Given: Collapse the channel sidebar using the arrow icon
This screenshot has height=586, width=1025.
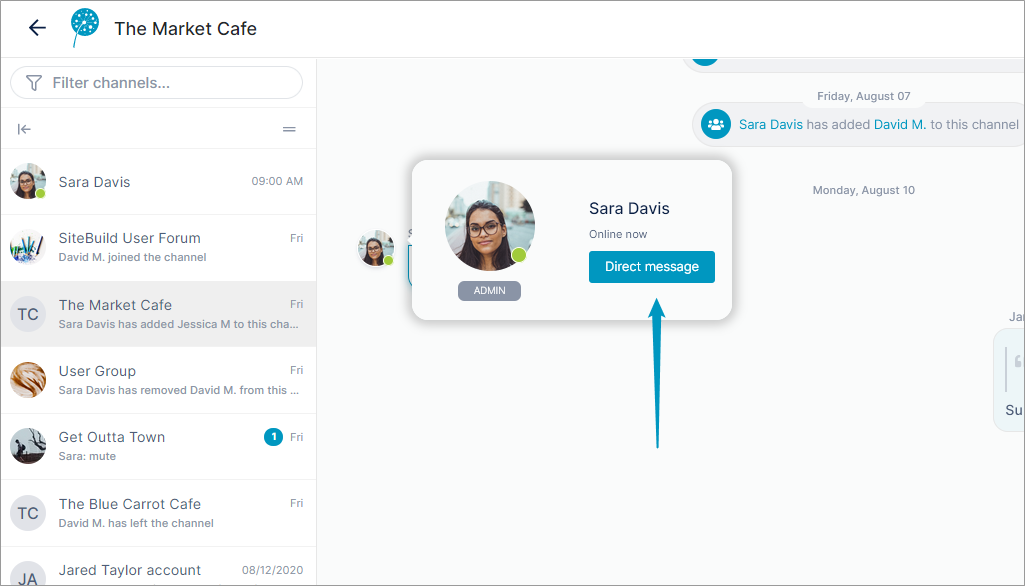Looking at the screenshot, I should 24,129.
